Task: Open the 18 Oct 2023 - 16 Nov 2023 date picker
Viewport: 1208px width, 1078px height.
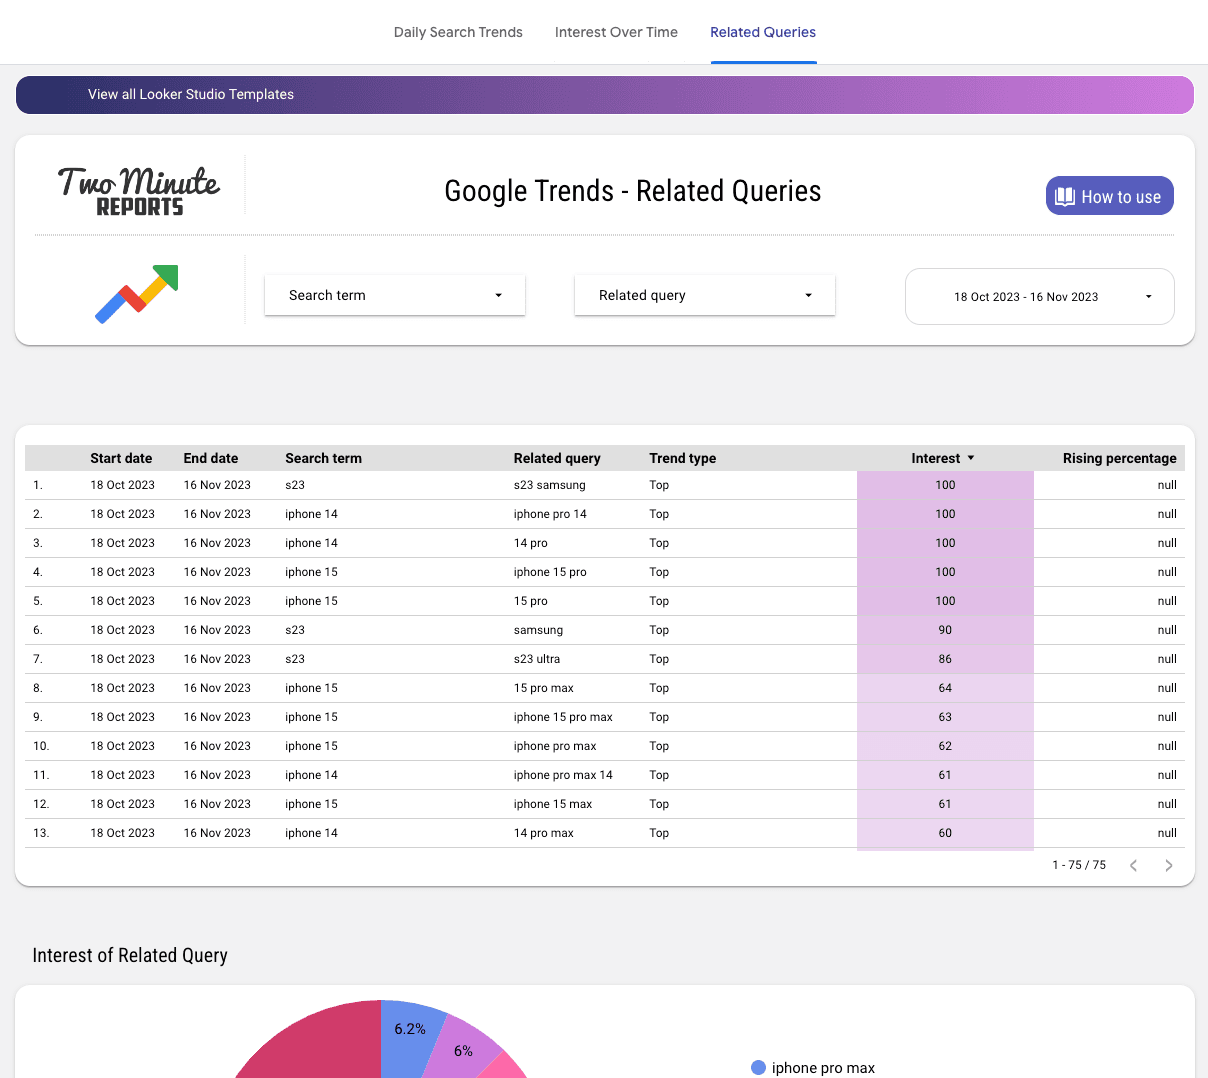Action: (1039, 296)
